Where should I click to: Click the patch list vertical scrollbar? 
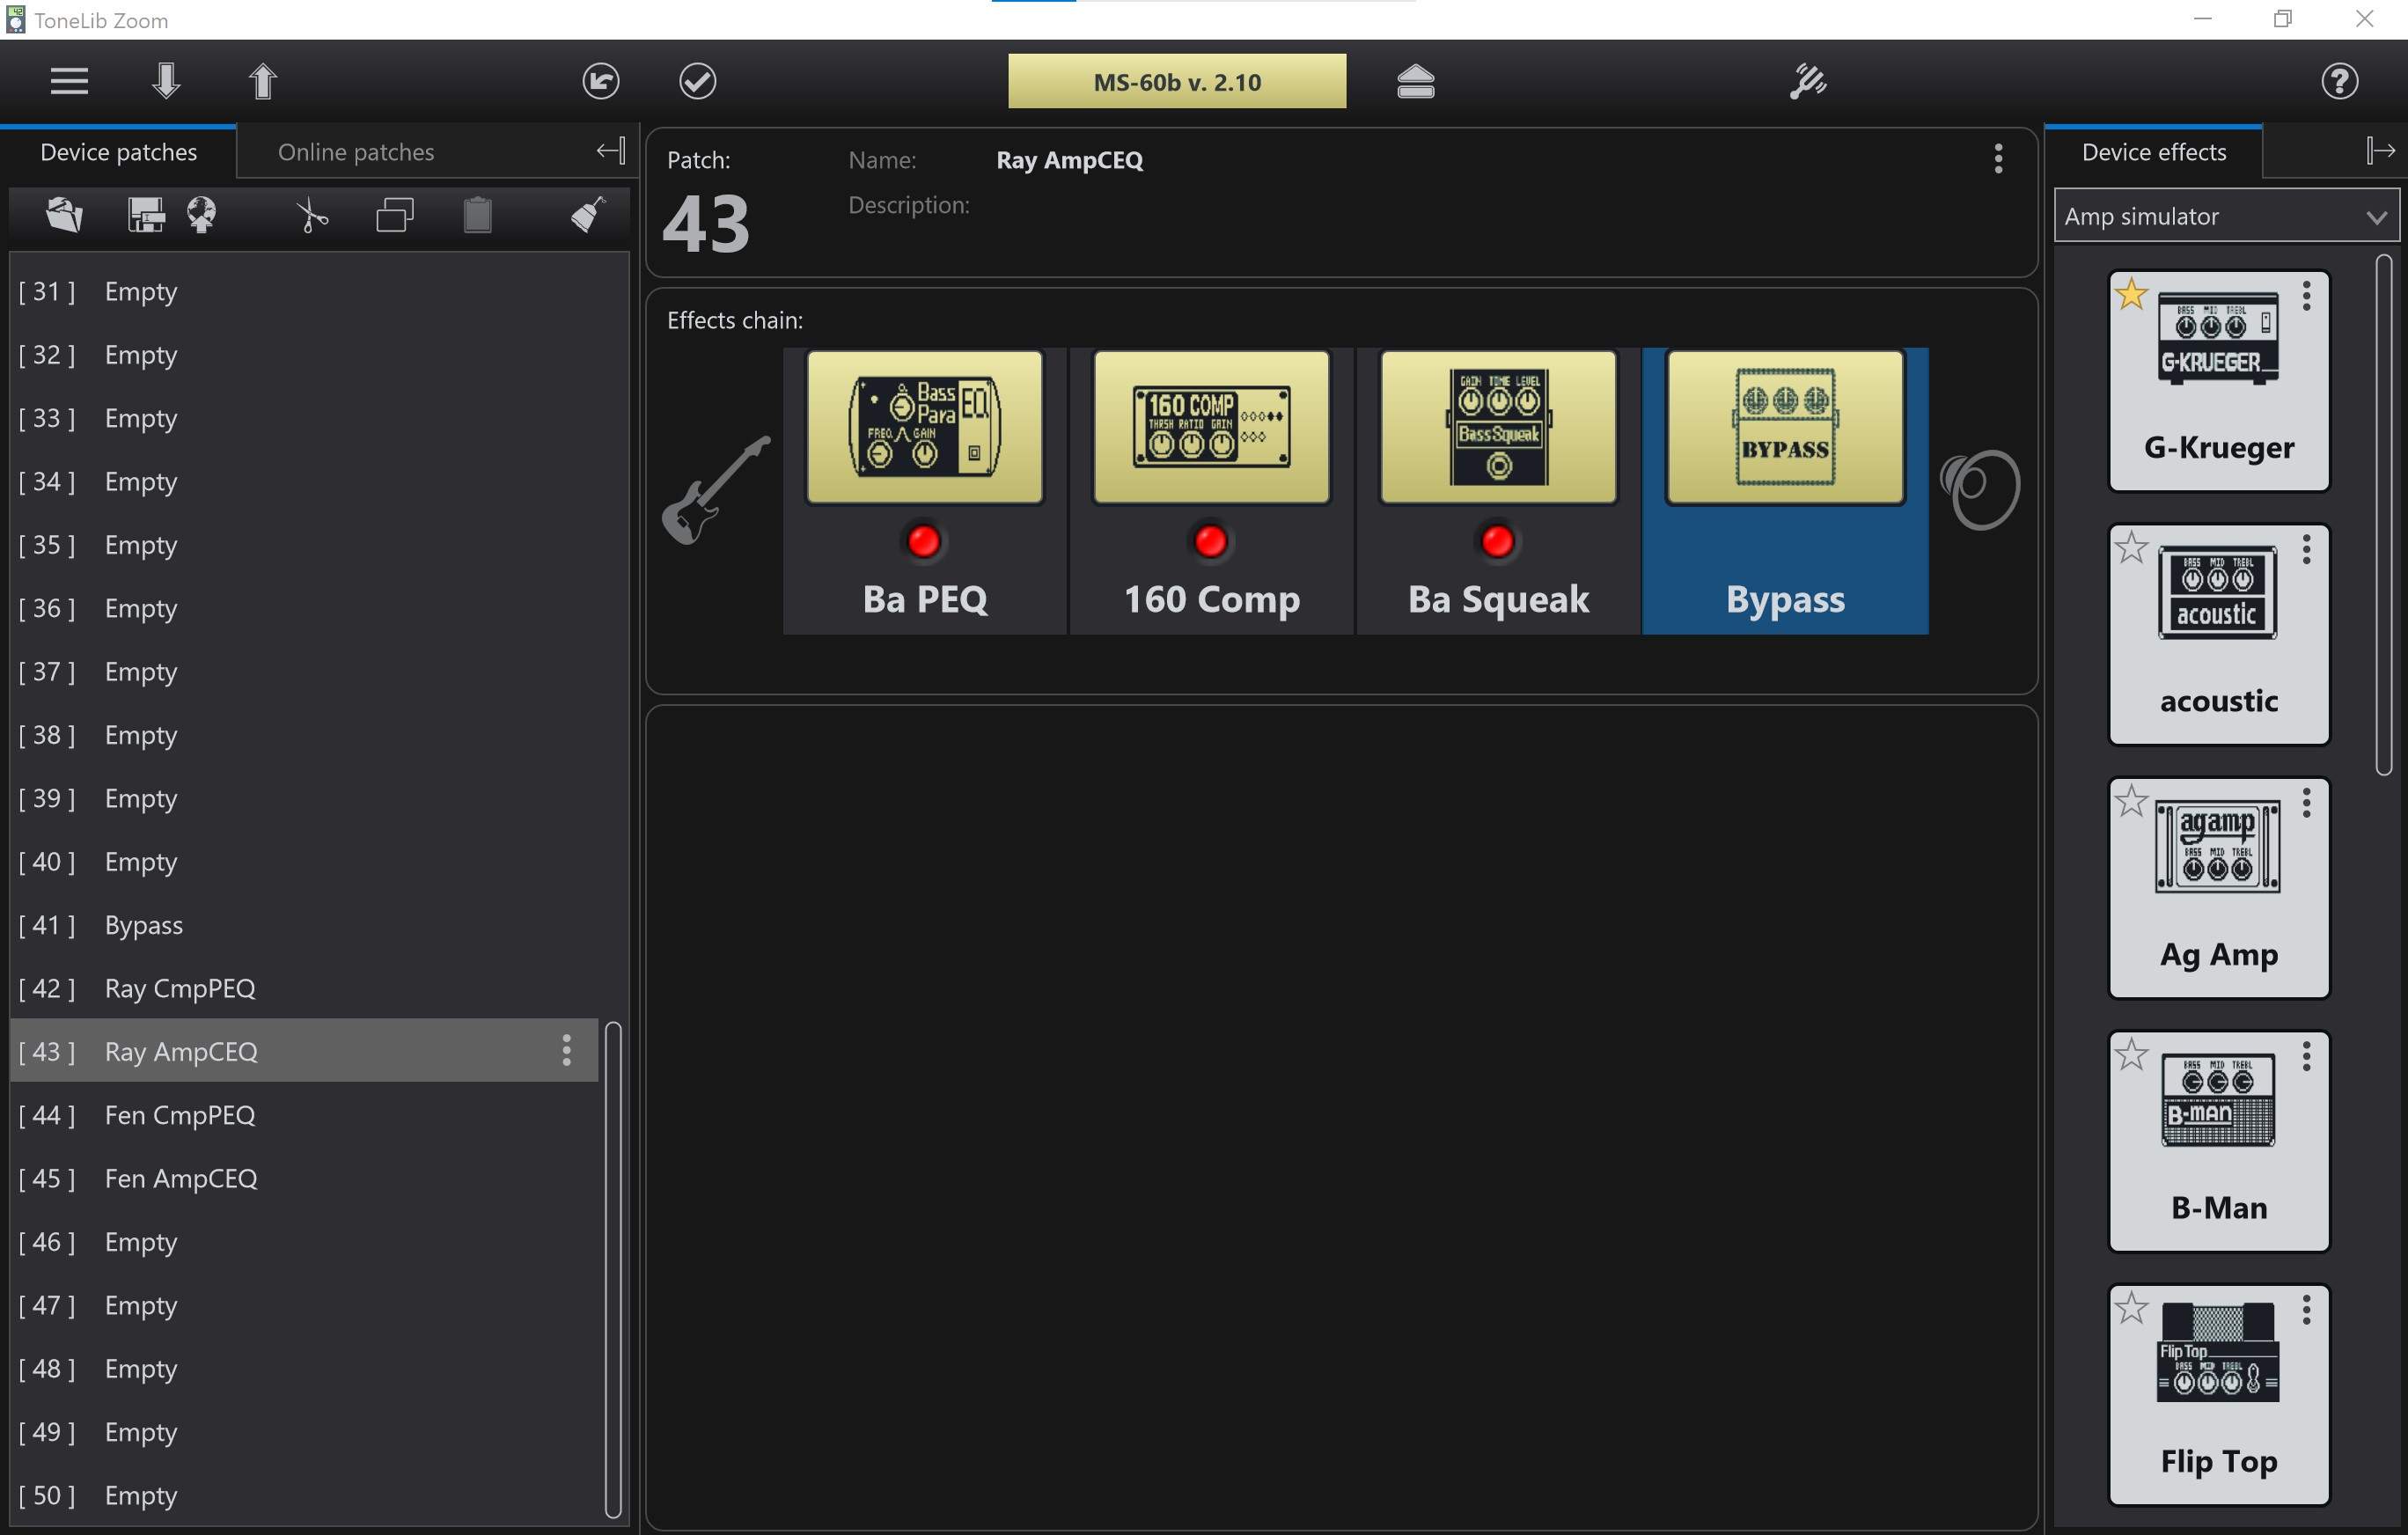613,1270
